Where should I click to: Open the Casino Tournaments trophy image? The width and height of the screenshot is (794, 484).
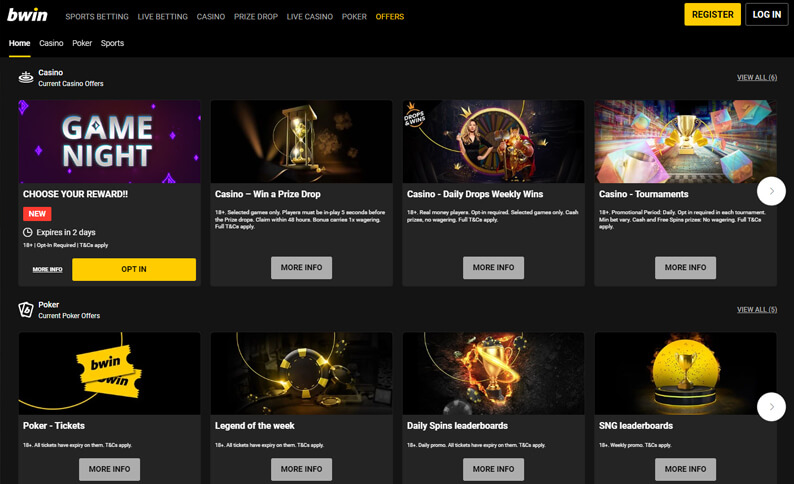point(685,141)
